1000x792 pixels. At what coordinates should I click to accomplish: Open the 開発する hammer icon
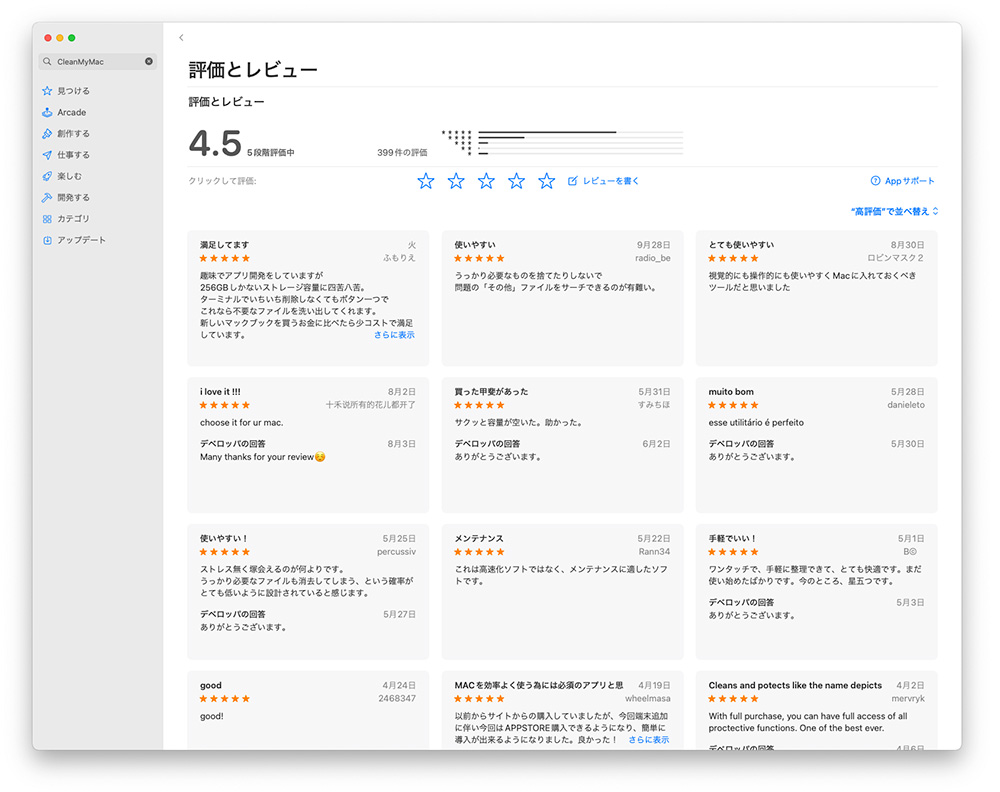coord(47,197)
